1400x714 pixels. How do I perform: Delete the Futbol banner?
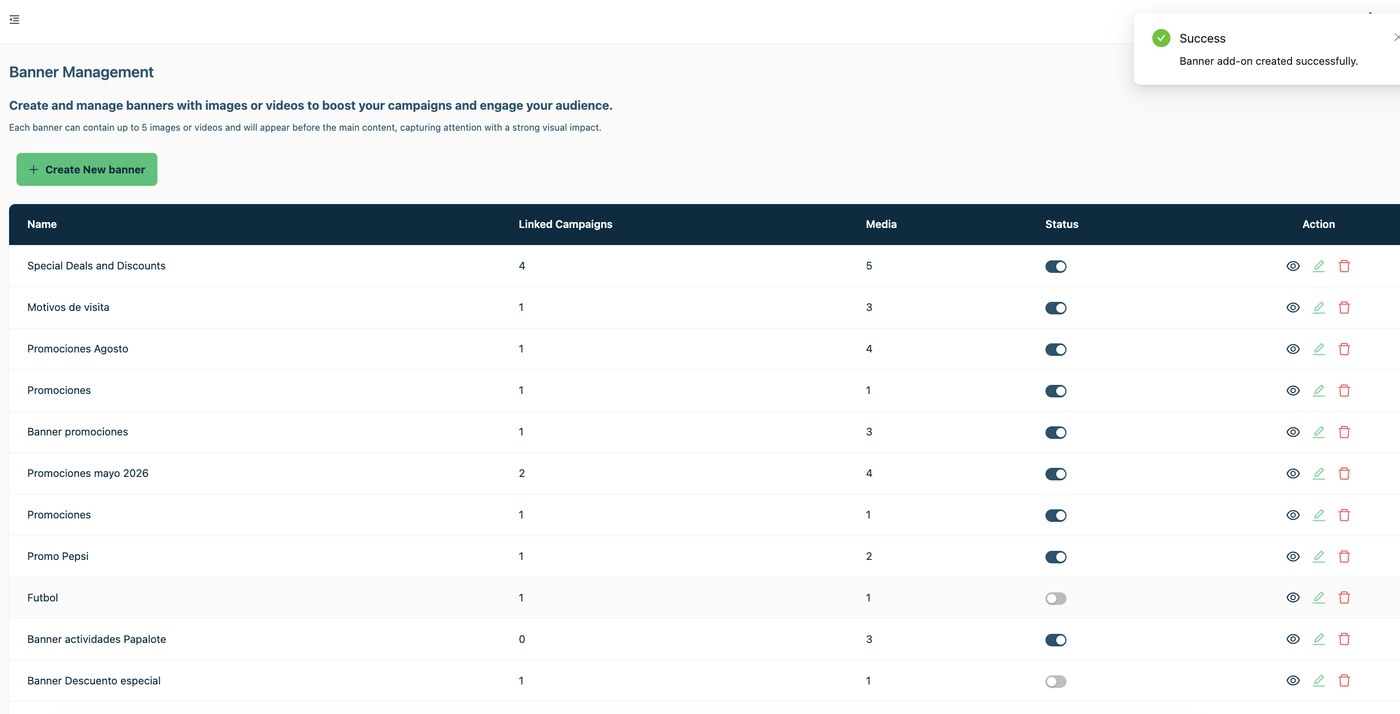(1344, 598)
